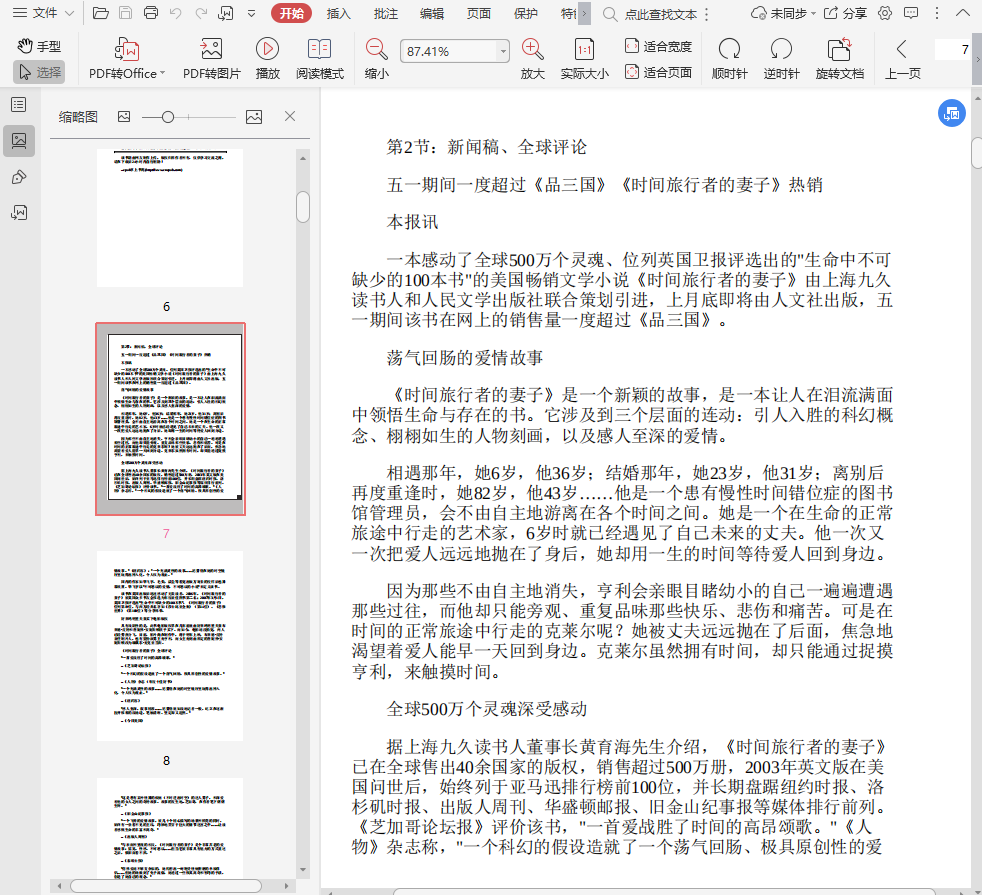Screen dimensions: 982x895
Task: Click thumbnail panel scroll up arrow
Action: tap(303, 158)
